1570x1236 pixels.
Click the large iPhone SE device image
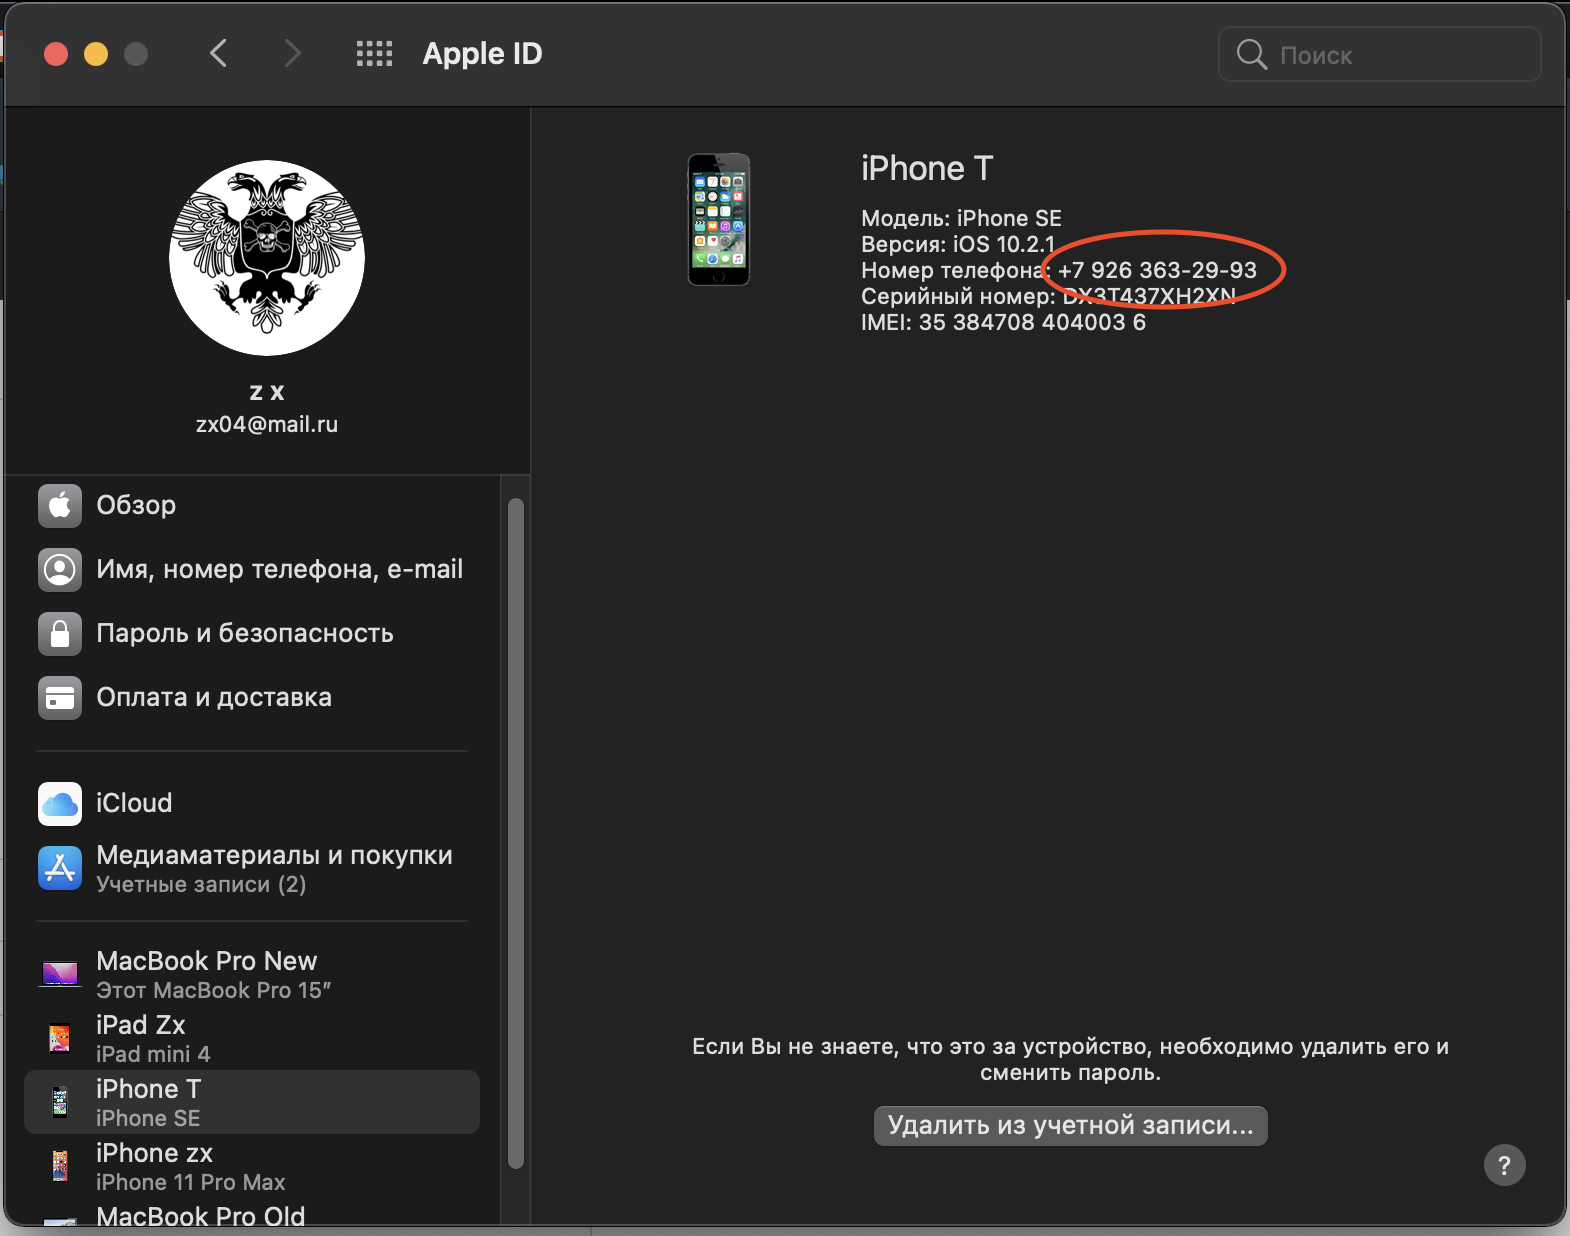click(x=719, y=220)
